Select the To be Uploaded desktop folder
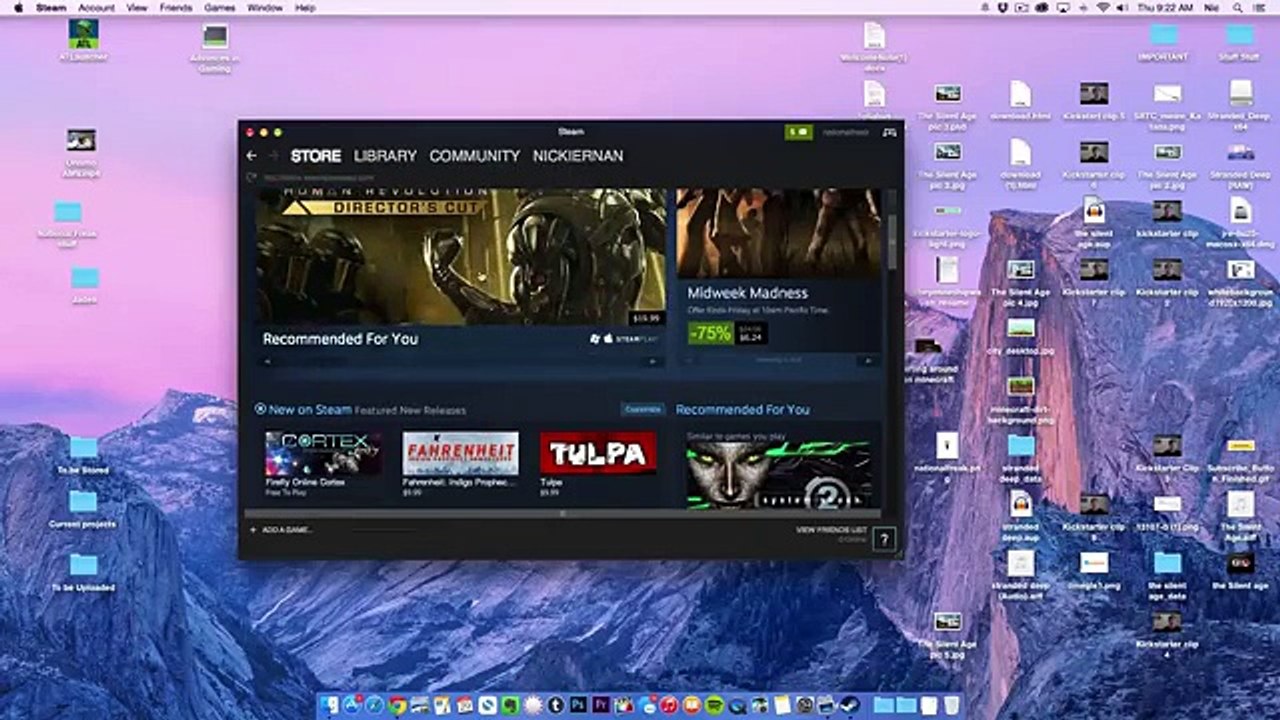The width and height of the screenshot is (1280, 720). pyautogui.click(x=83, y=573)
